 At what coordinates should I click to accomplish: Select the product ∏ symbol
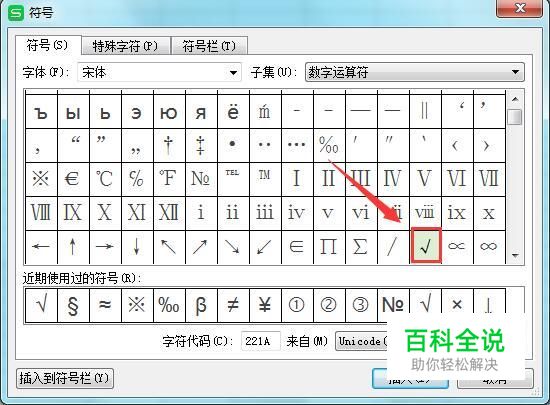(329, 247)
